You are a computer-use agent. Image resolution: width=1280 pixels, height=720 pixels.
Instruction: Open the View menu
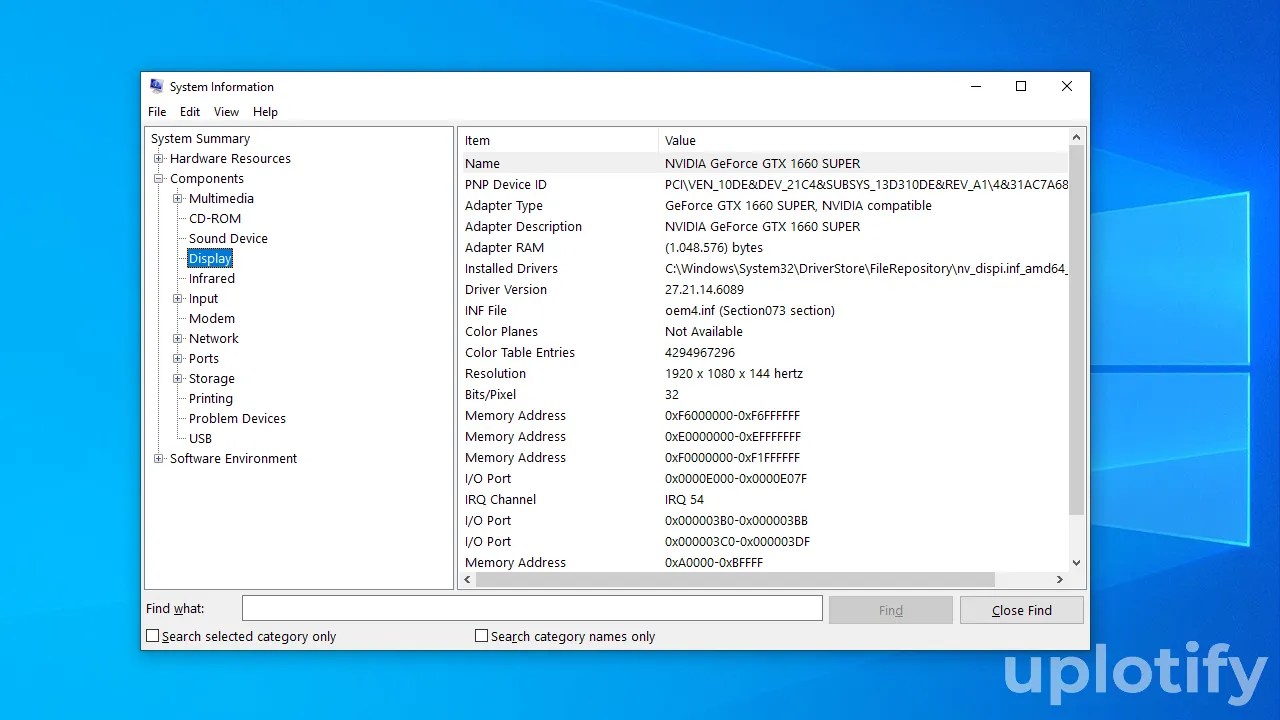click(x=227, y=112)
